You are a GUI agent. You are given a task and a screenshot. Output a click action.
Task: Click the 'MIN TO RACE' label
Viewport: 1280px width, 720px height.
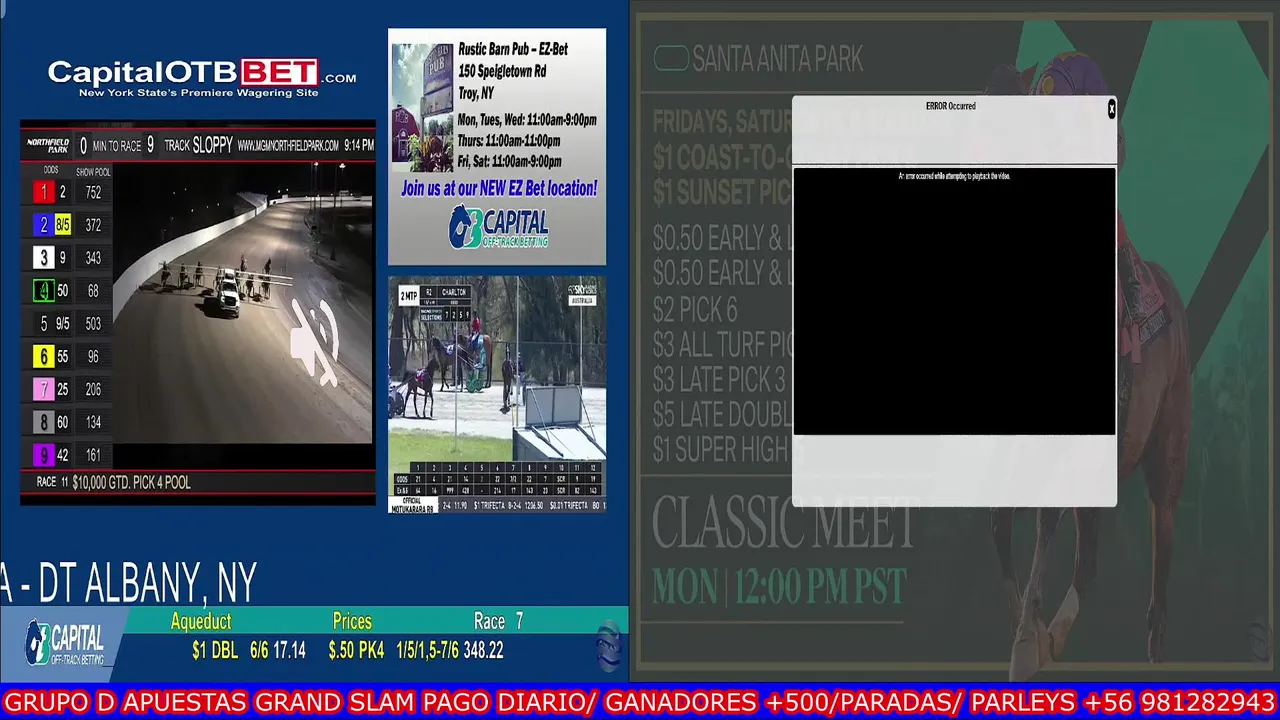[117, 146]
